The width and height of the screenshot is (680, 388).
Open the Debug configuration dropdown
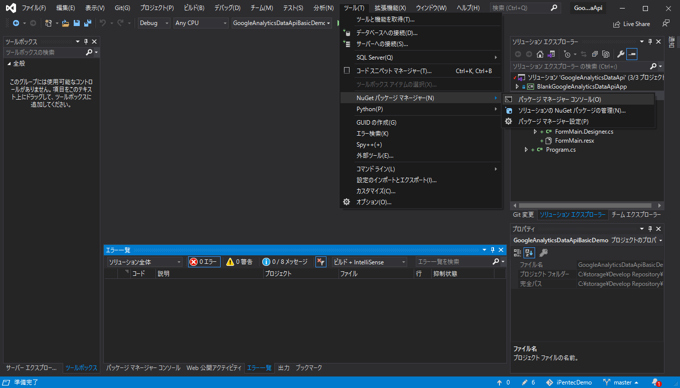click(154, 23)
